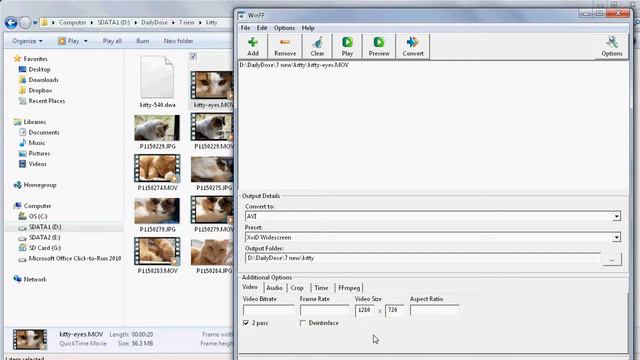Enable the Deinterlace checkbox
Viewport: 640px width, 360px height.
[x=303, y=323]
